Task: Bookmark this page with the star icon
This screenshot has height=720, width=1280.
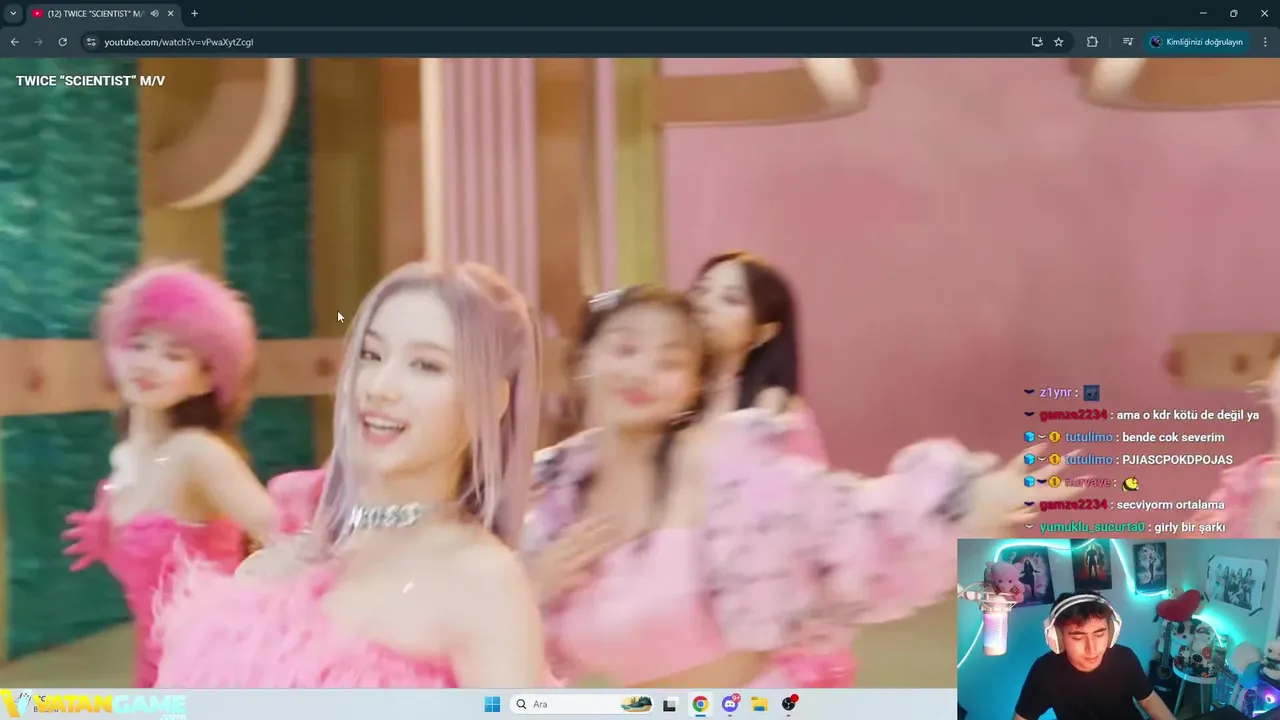Action: pos(1059,42)
